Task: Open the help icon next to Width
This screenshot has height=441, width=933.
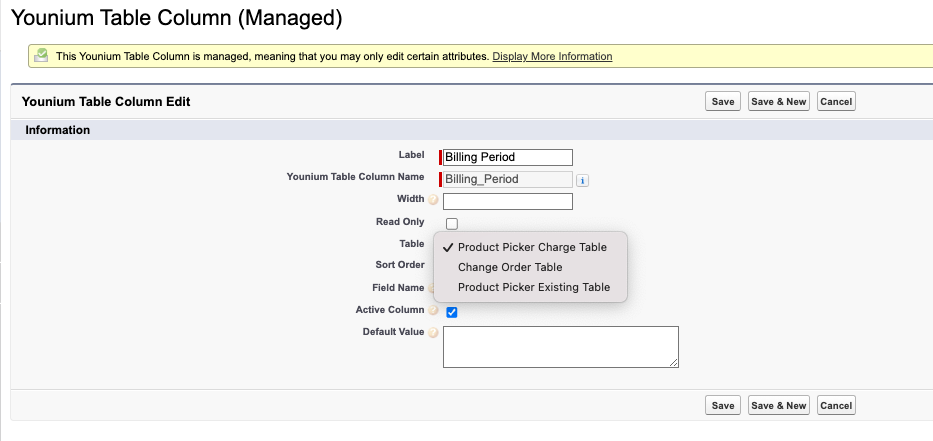Action: (433, 199)
